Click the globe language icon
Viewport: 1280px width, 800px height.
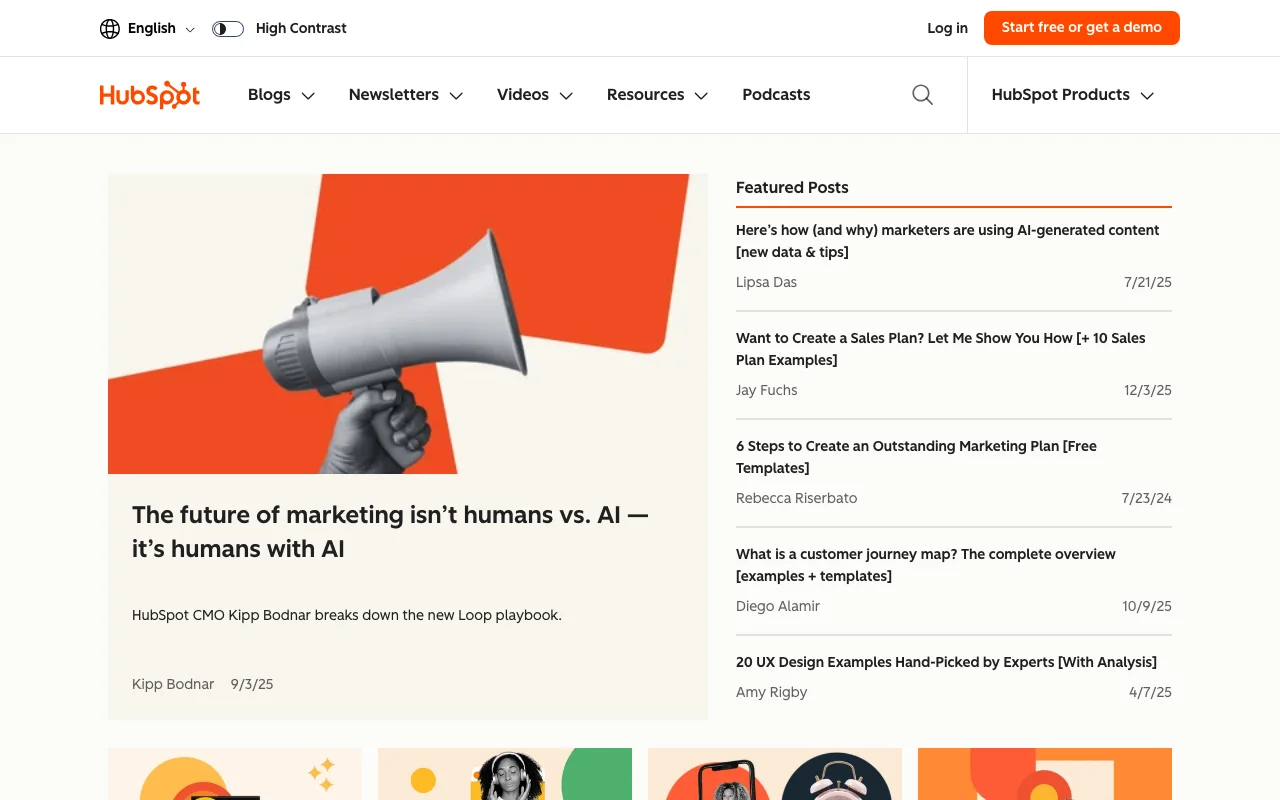pos(109,28)
